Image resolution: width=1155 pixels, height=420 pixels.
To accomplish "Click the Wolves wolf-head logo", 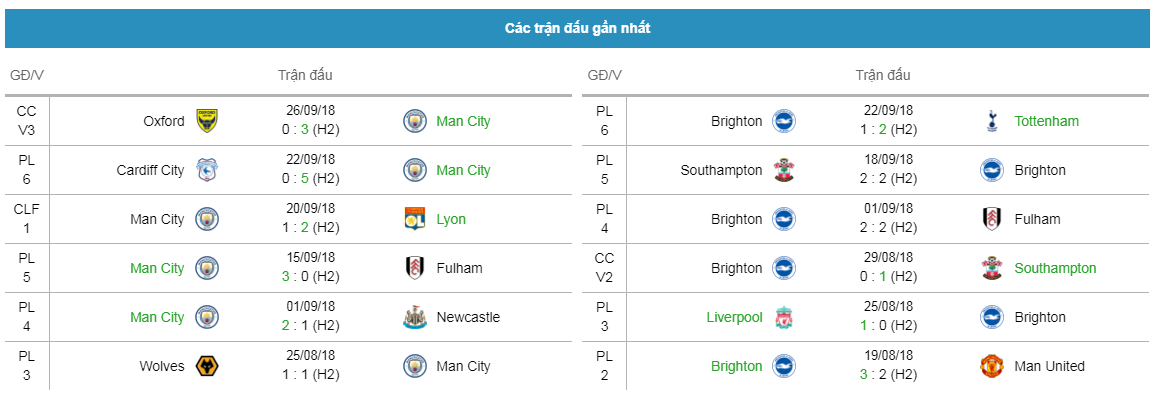I will tap(207, 366).
